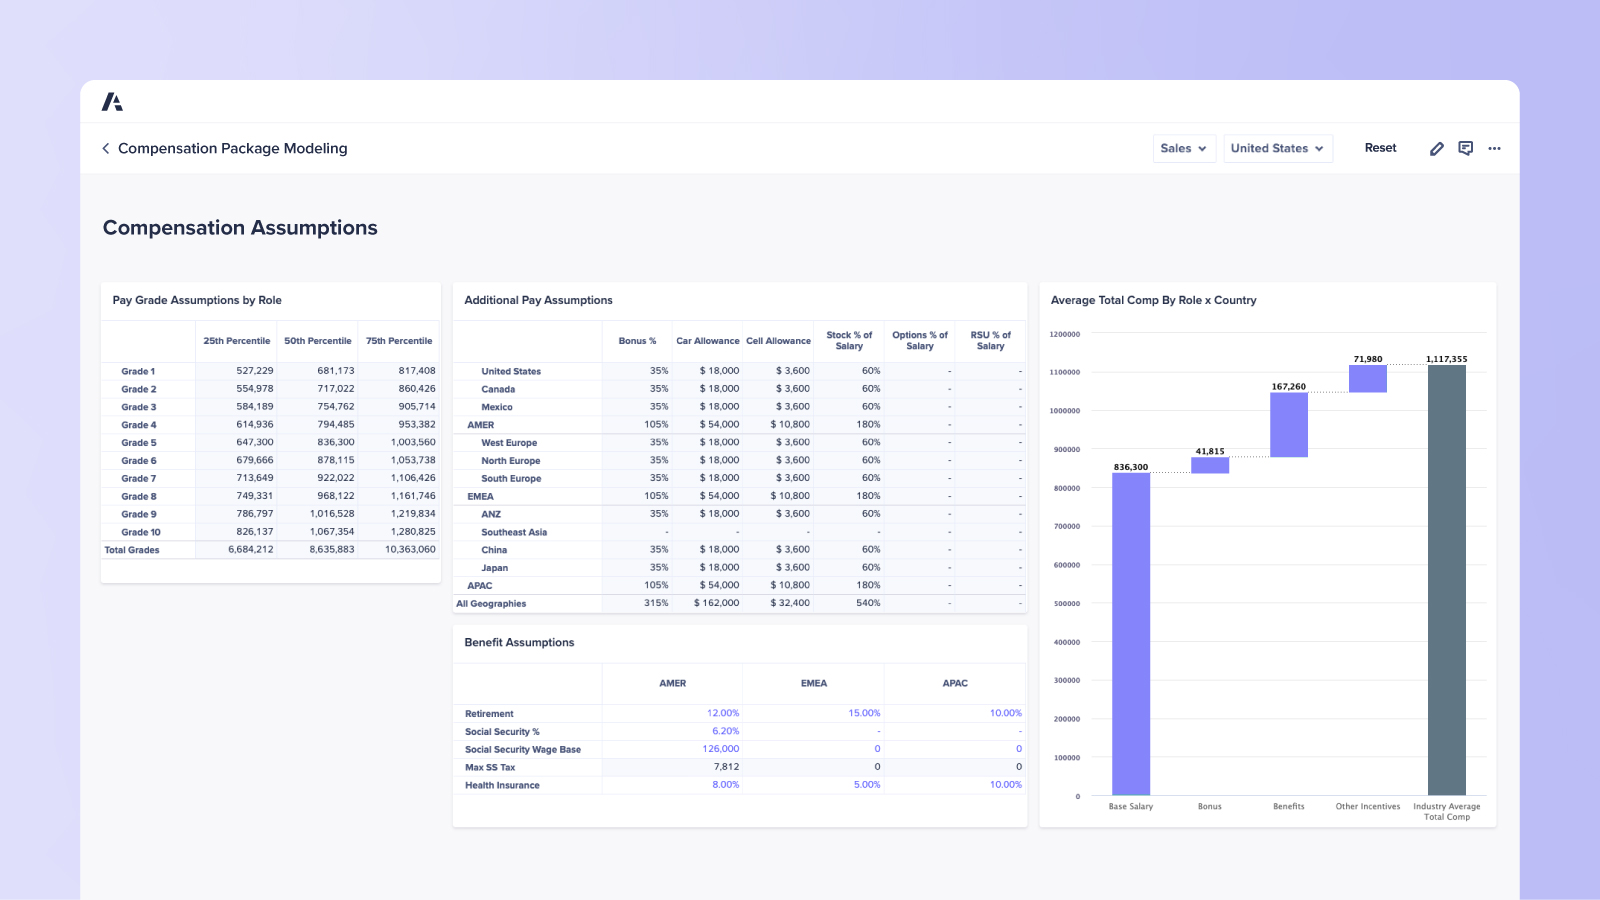1600x900 pixels.
Task: Select the AMER Retirement value of 12.00%
Action: coord(724,713)
